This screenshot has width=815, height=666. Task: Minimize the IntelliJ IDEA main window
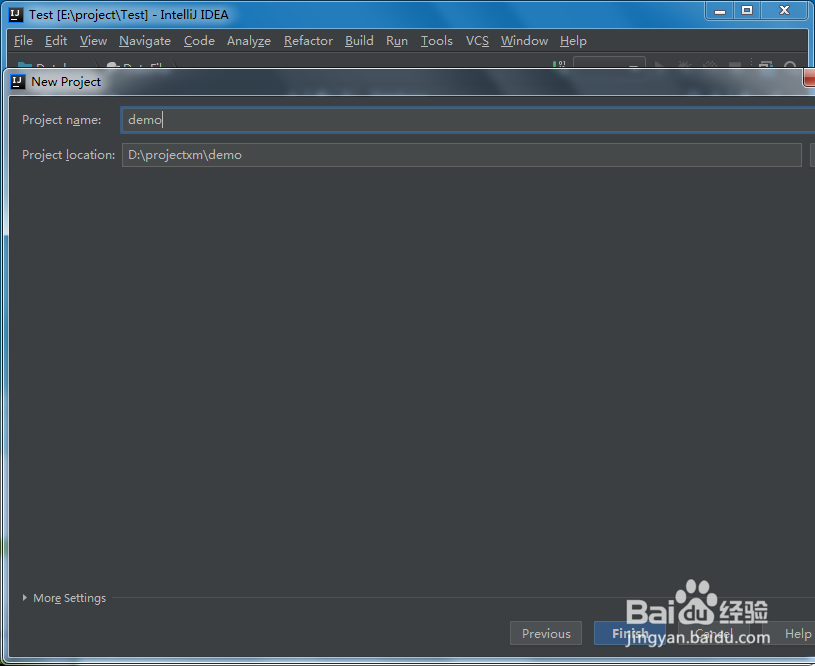tap(719, 11)
